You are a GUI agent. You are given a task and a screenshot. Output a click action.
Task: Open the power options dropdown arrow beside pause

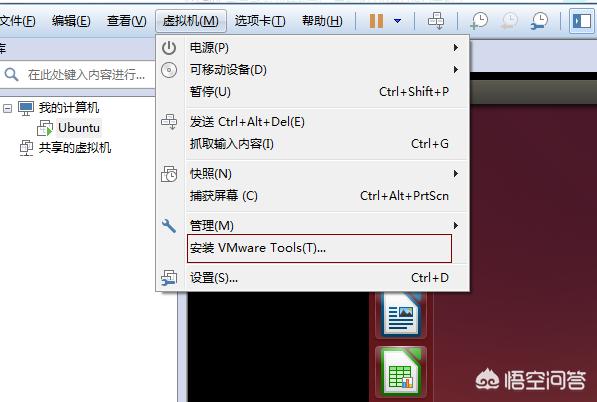tap(397, 21)
